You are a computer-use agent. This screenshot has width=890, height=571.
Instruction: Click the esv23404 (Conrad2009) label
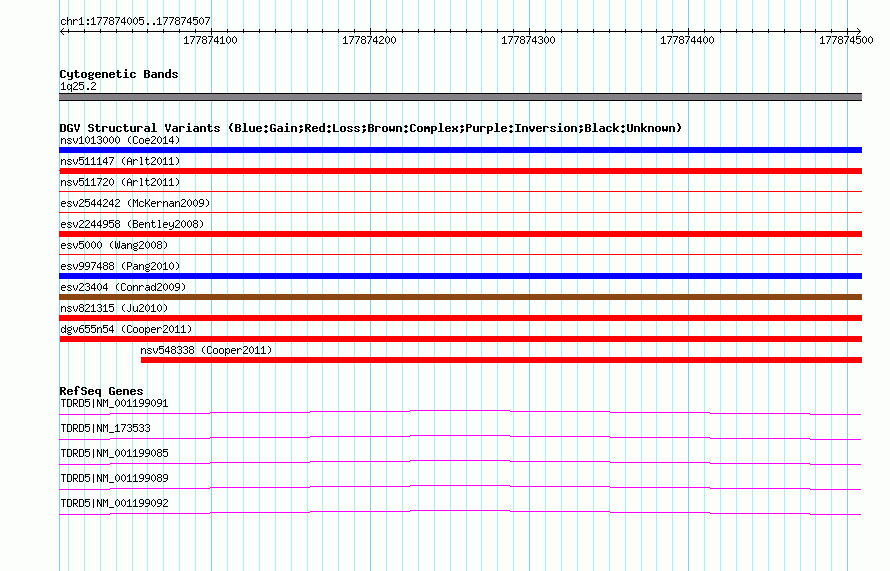click(x=123, y=287)
